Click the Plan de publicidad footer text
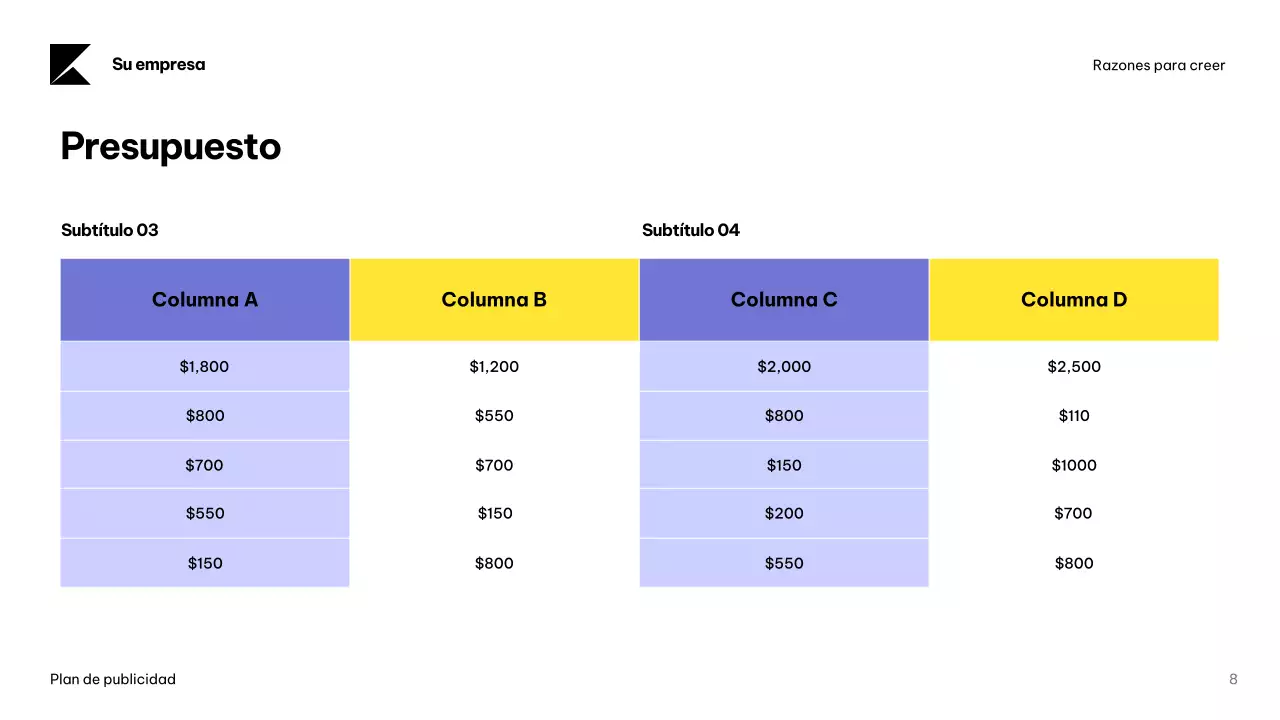The width and height of the screenshot is (1280, 720). (113, 680)
